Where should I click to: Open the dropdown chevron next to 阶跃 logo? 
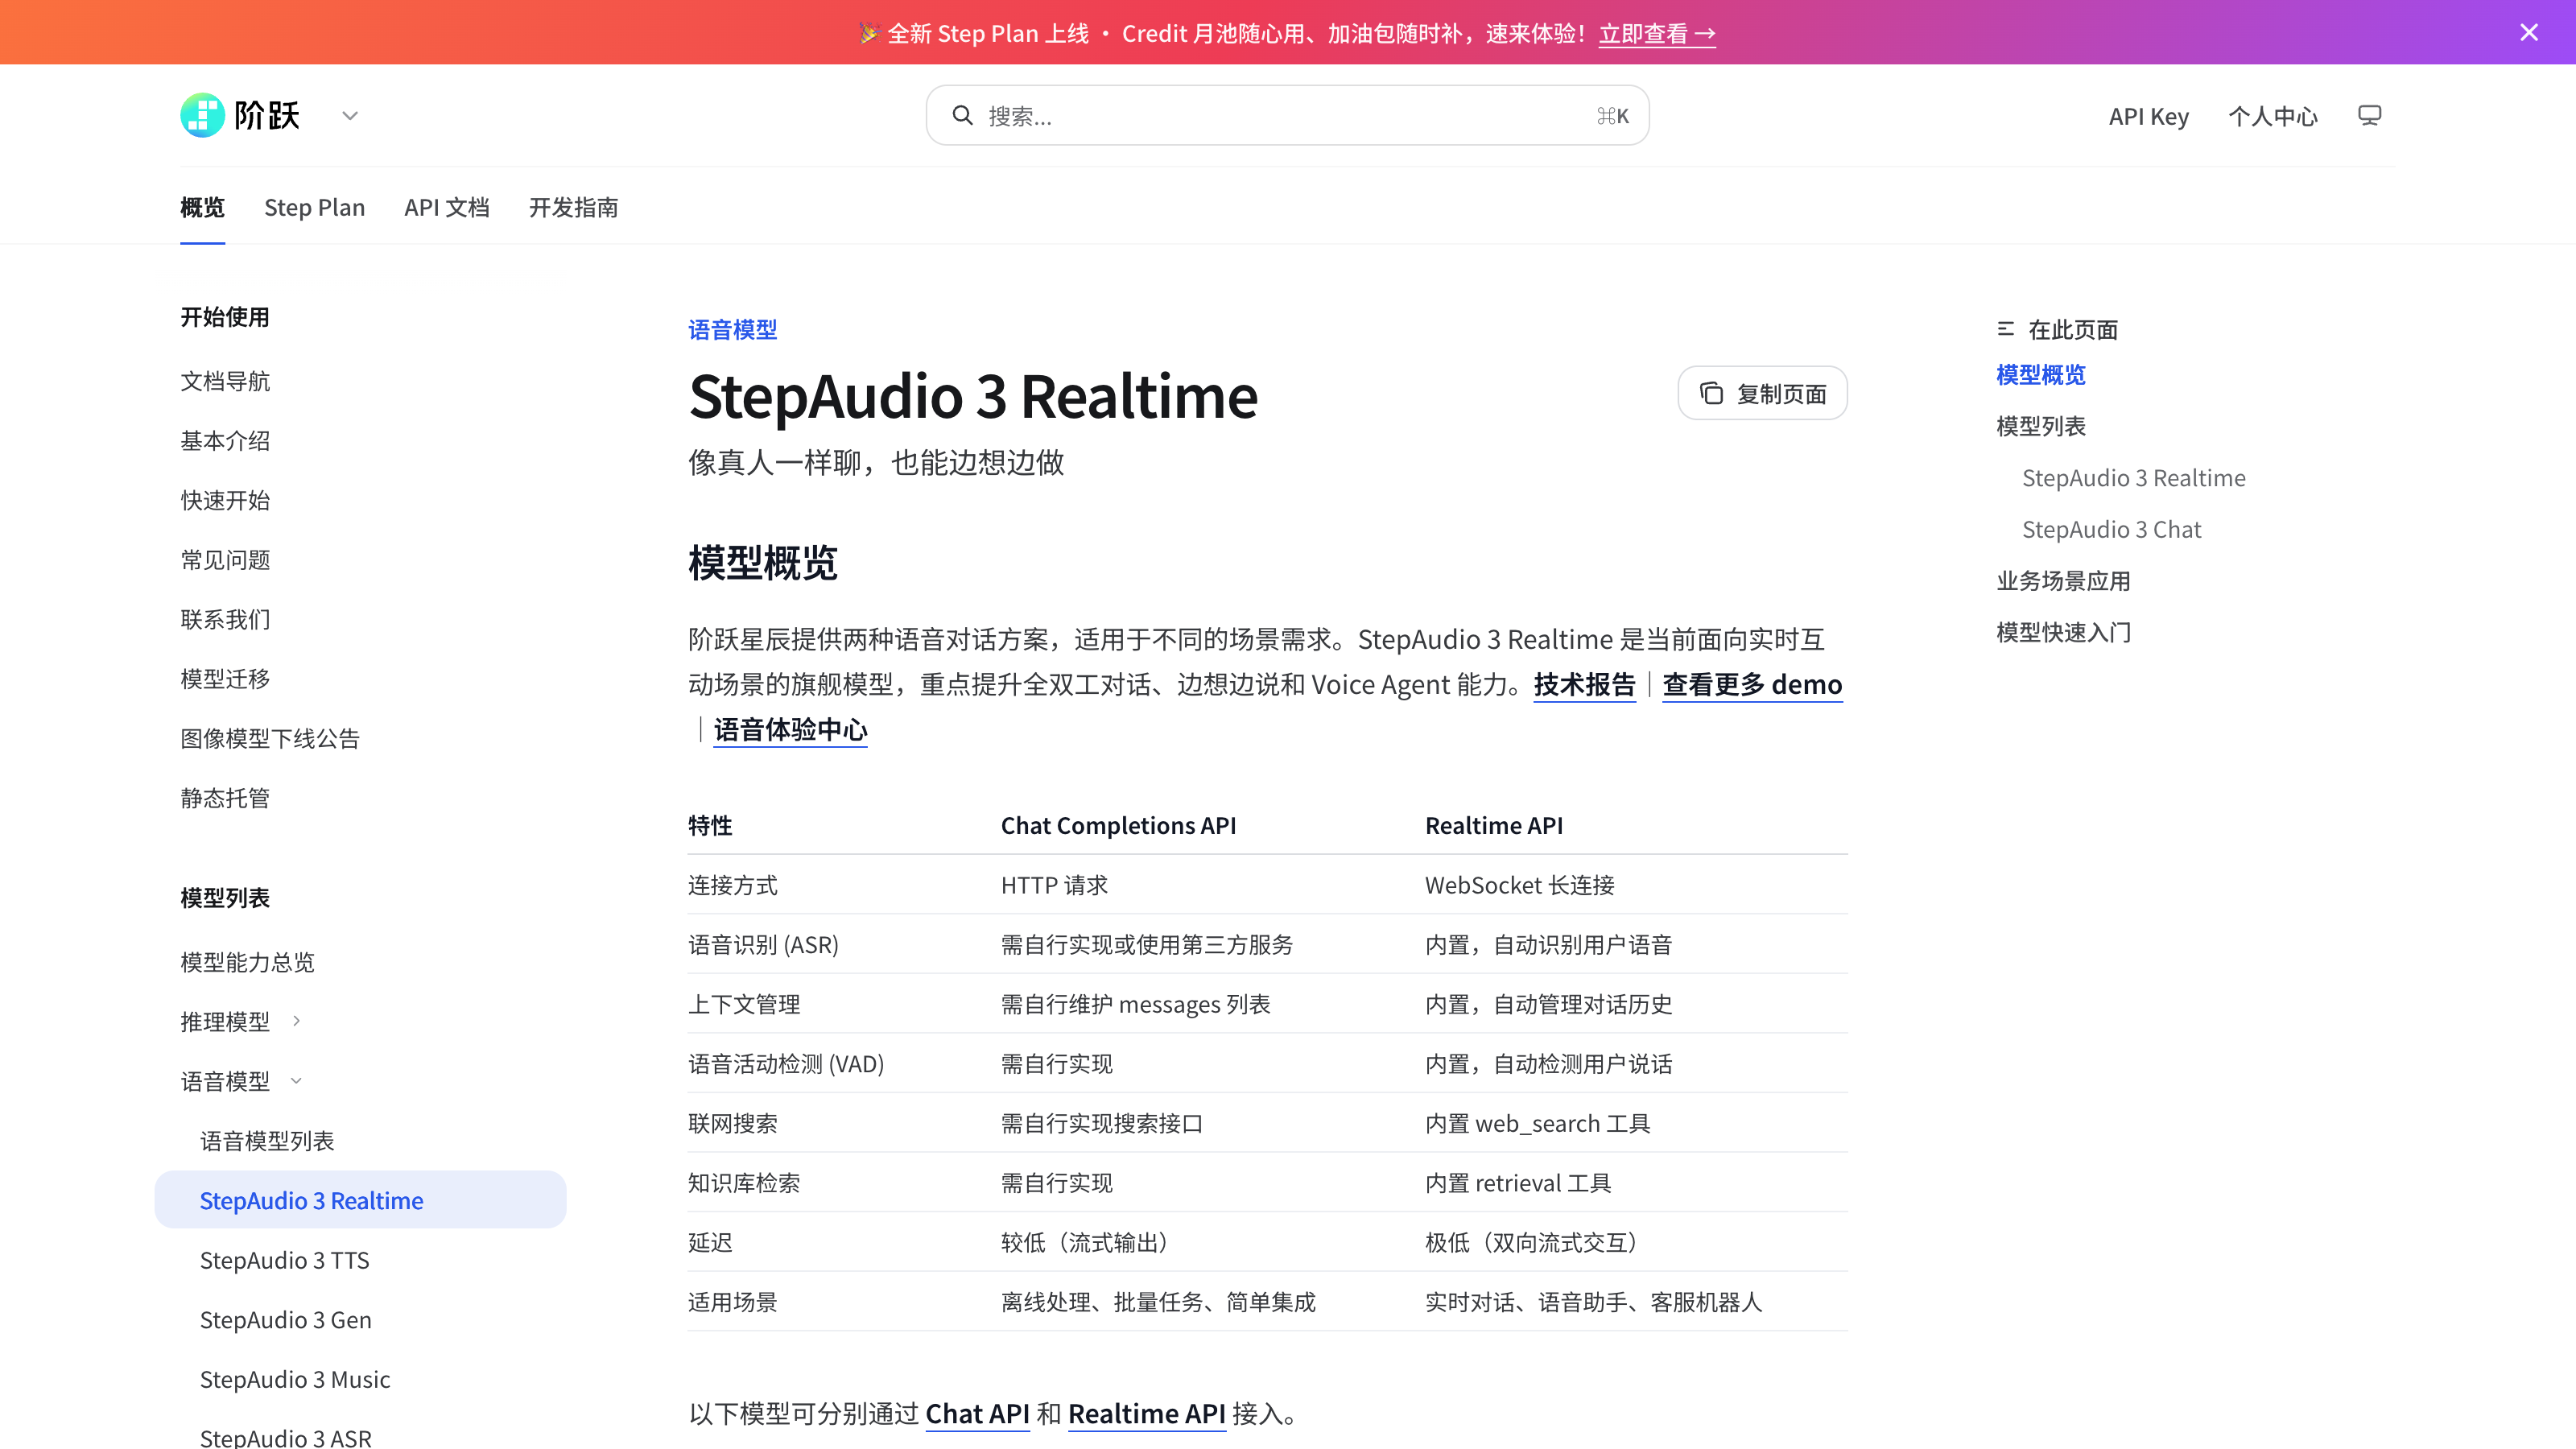(x=350, y=116)
